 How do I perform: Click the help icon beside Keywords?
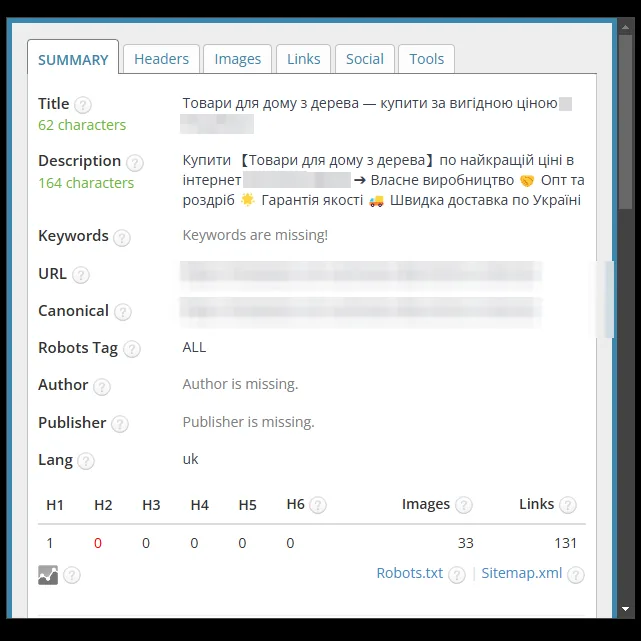pos(122,238)
